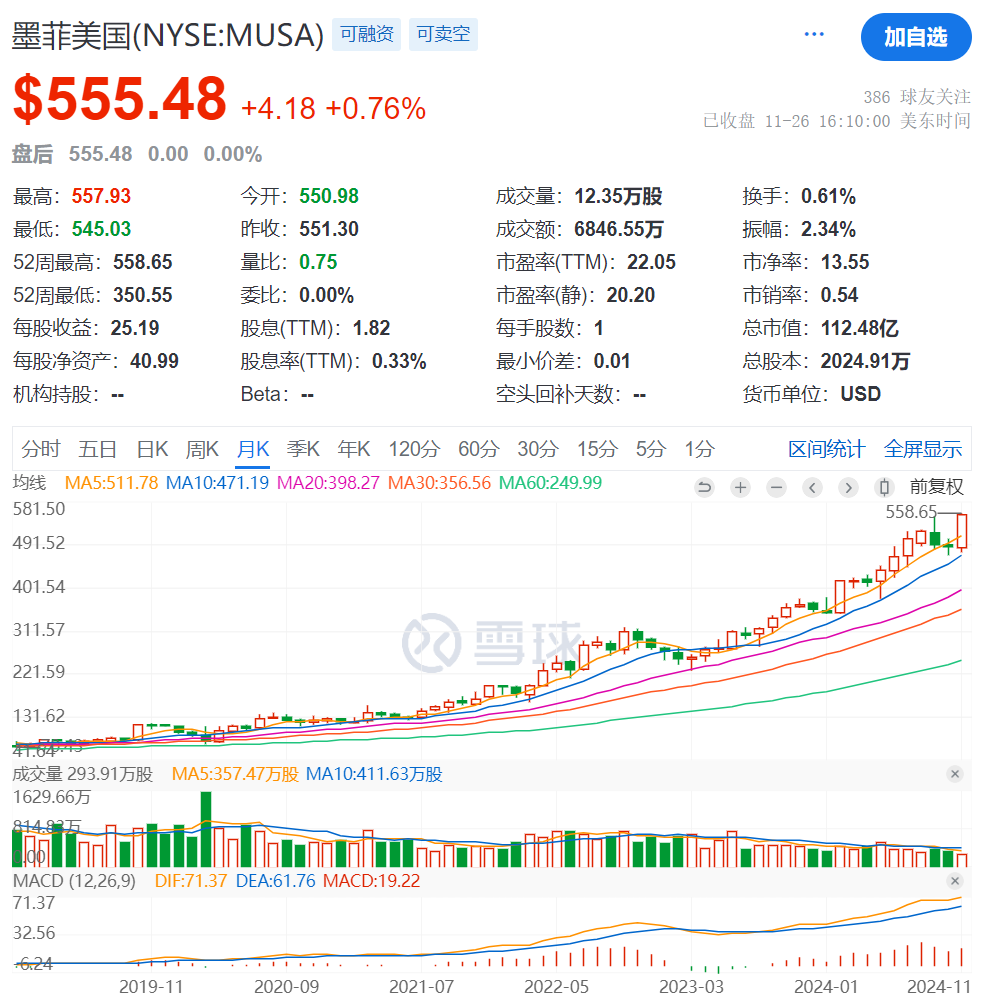
Task: Switch to the 年K tab
Action: 354,449
